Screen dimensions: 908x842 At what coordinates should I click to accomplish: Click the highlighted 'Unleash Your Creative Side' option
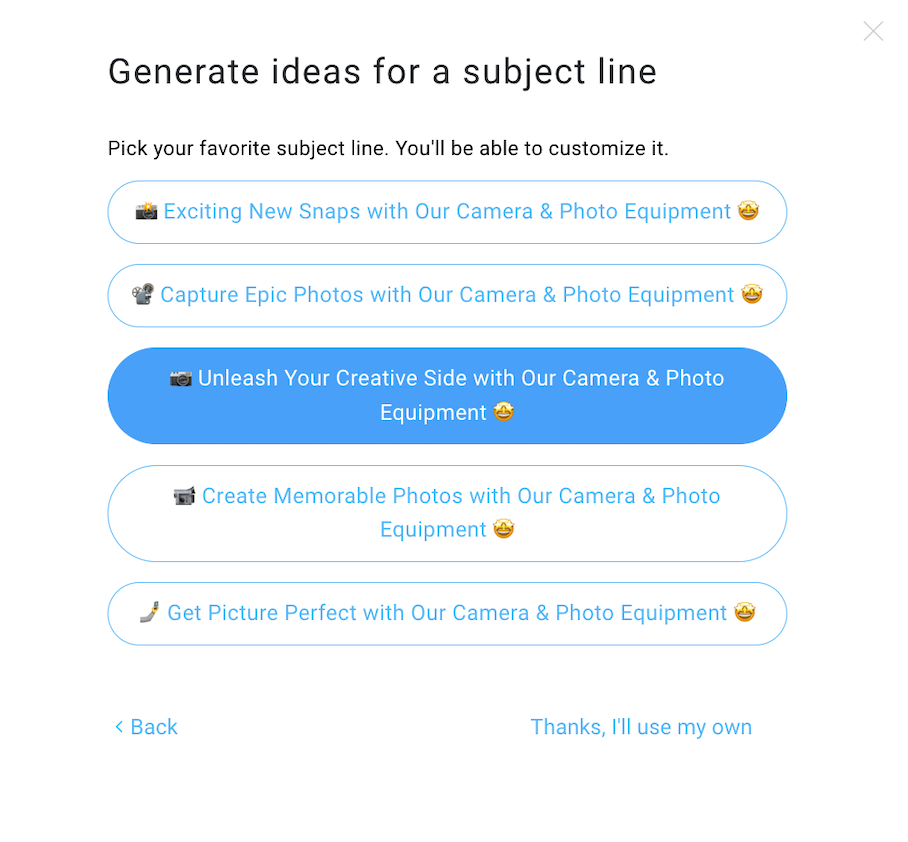coord(447,395)
